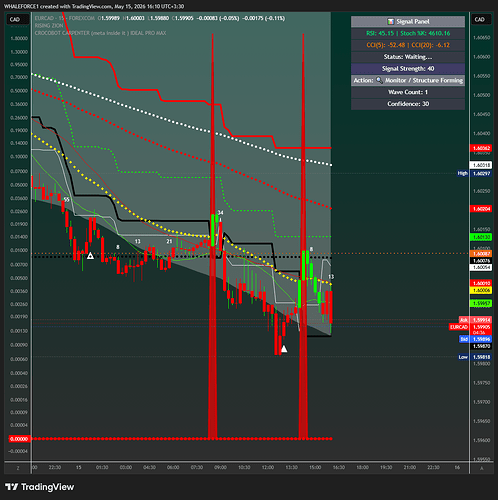
Task: Click the CROCOBOT CARPENTER indicator legend
Action: [100, 33]
